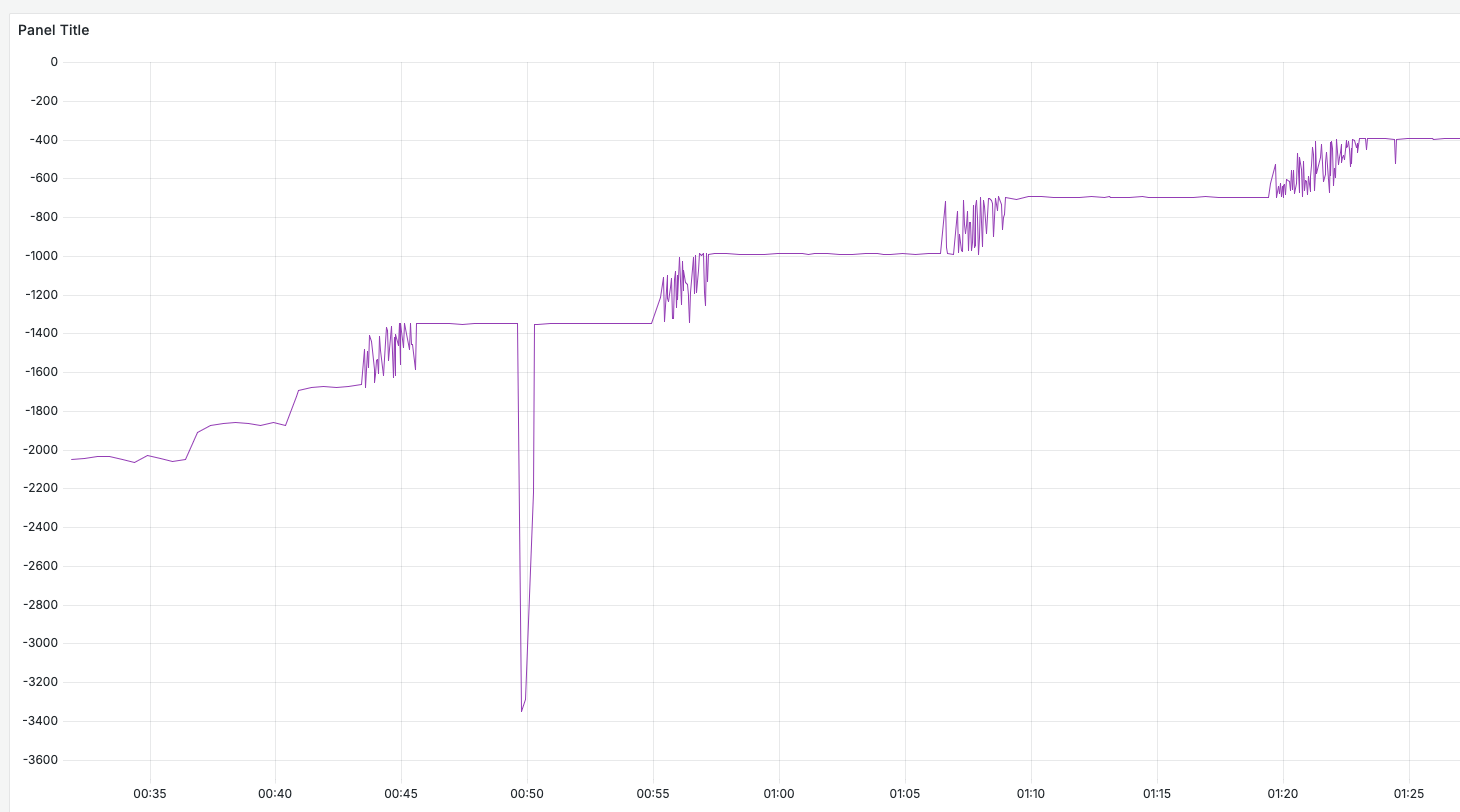This screenshot has width=1460, height=812.
Task: Select the 01:20 x-axis label
Action: coord(1283,794)
